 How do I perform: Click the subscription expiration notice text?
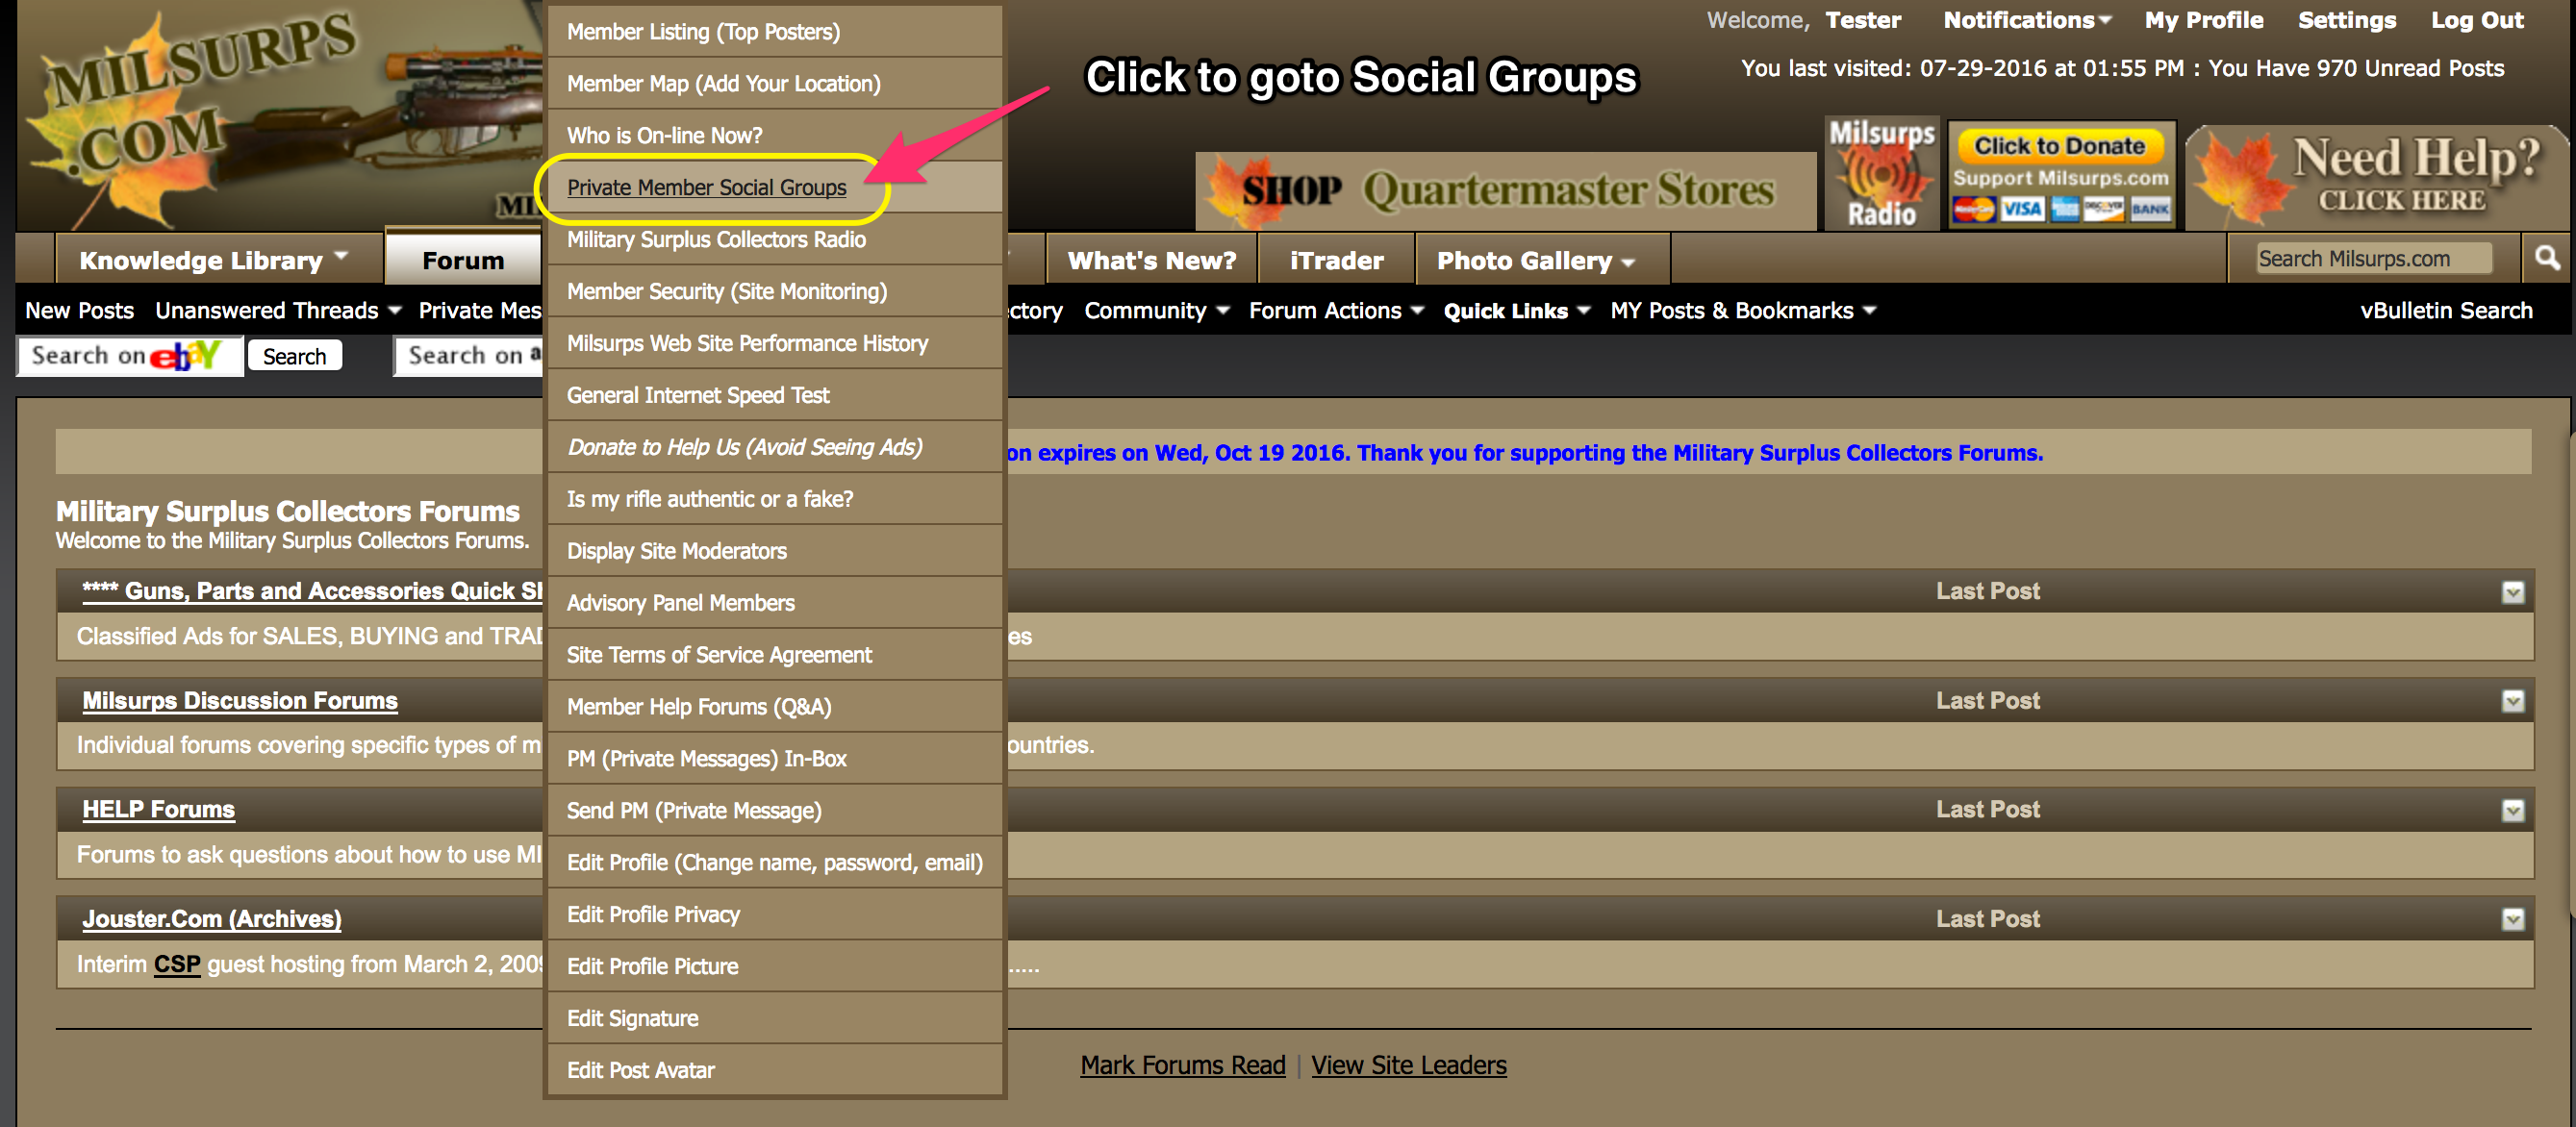pos(1524,453)
